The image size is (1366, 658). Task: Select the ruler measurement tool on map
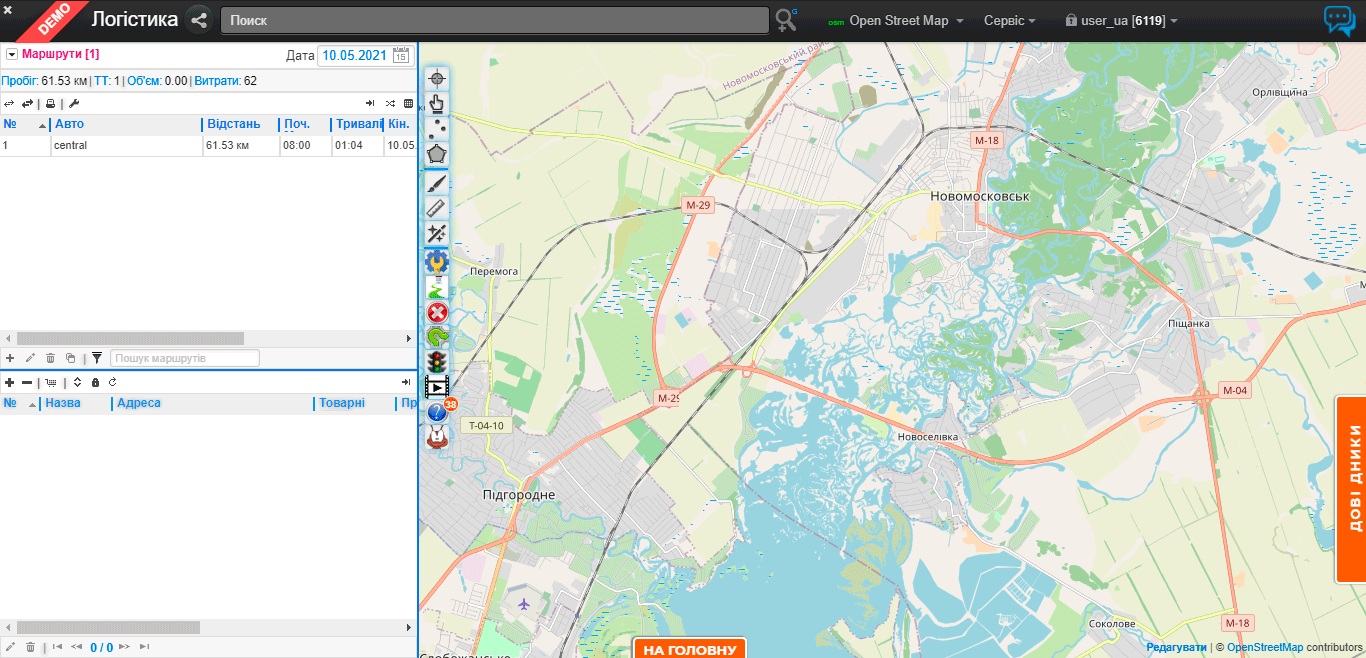click(x=437, y=208)
